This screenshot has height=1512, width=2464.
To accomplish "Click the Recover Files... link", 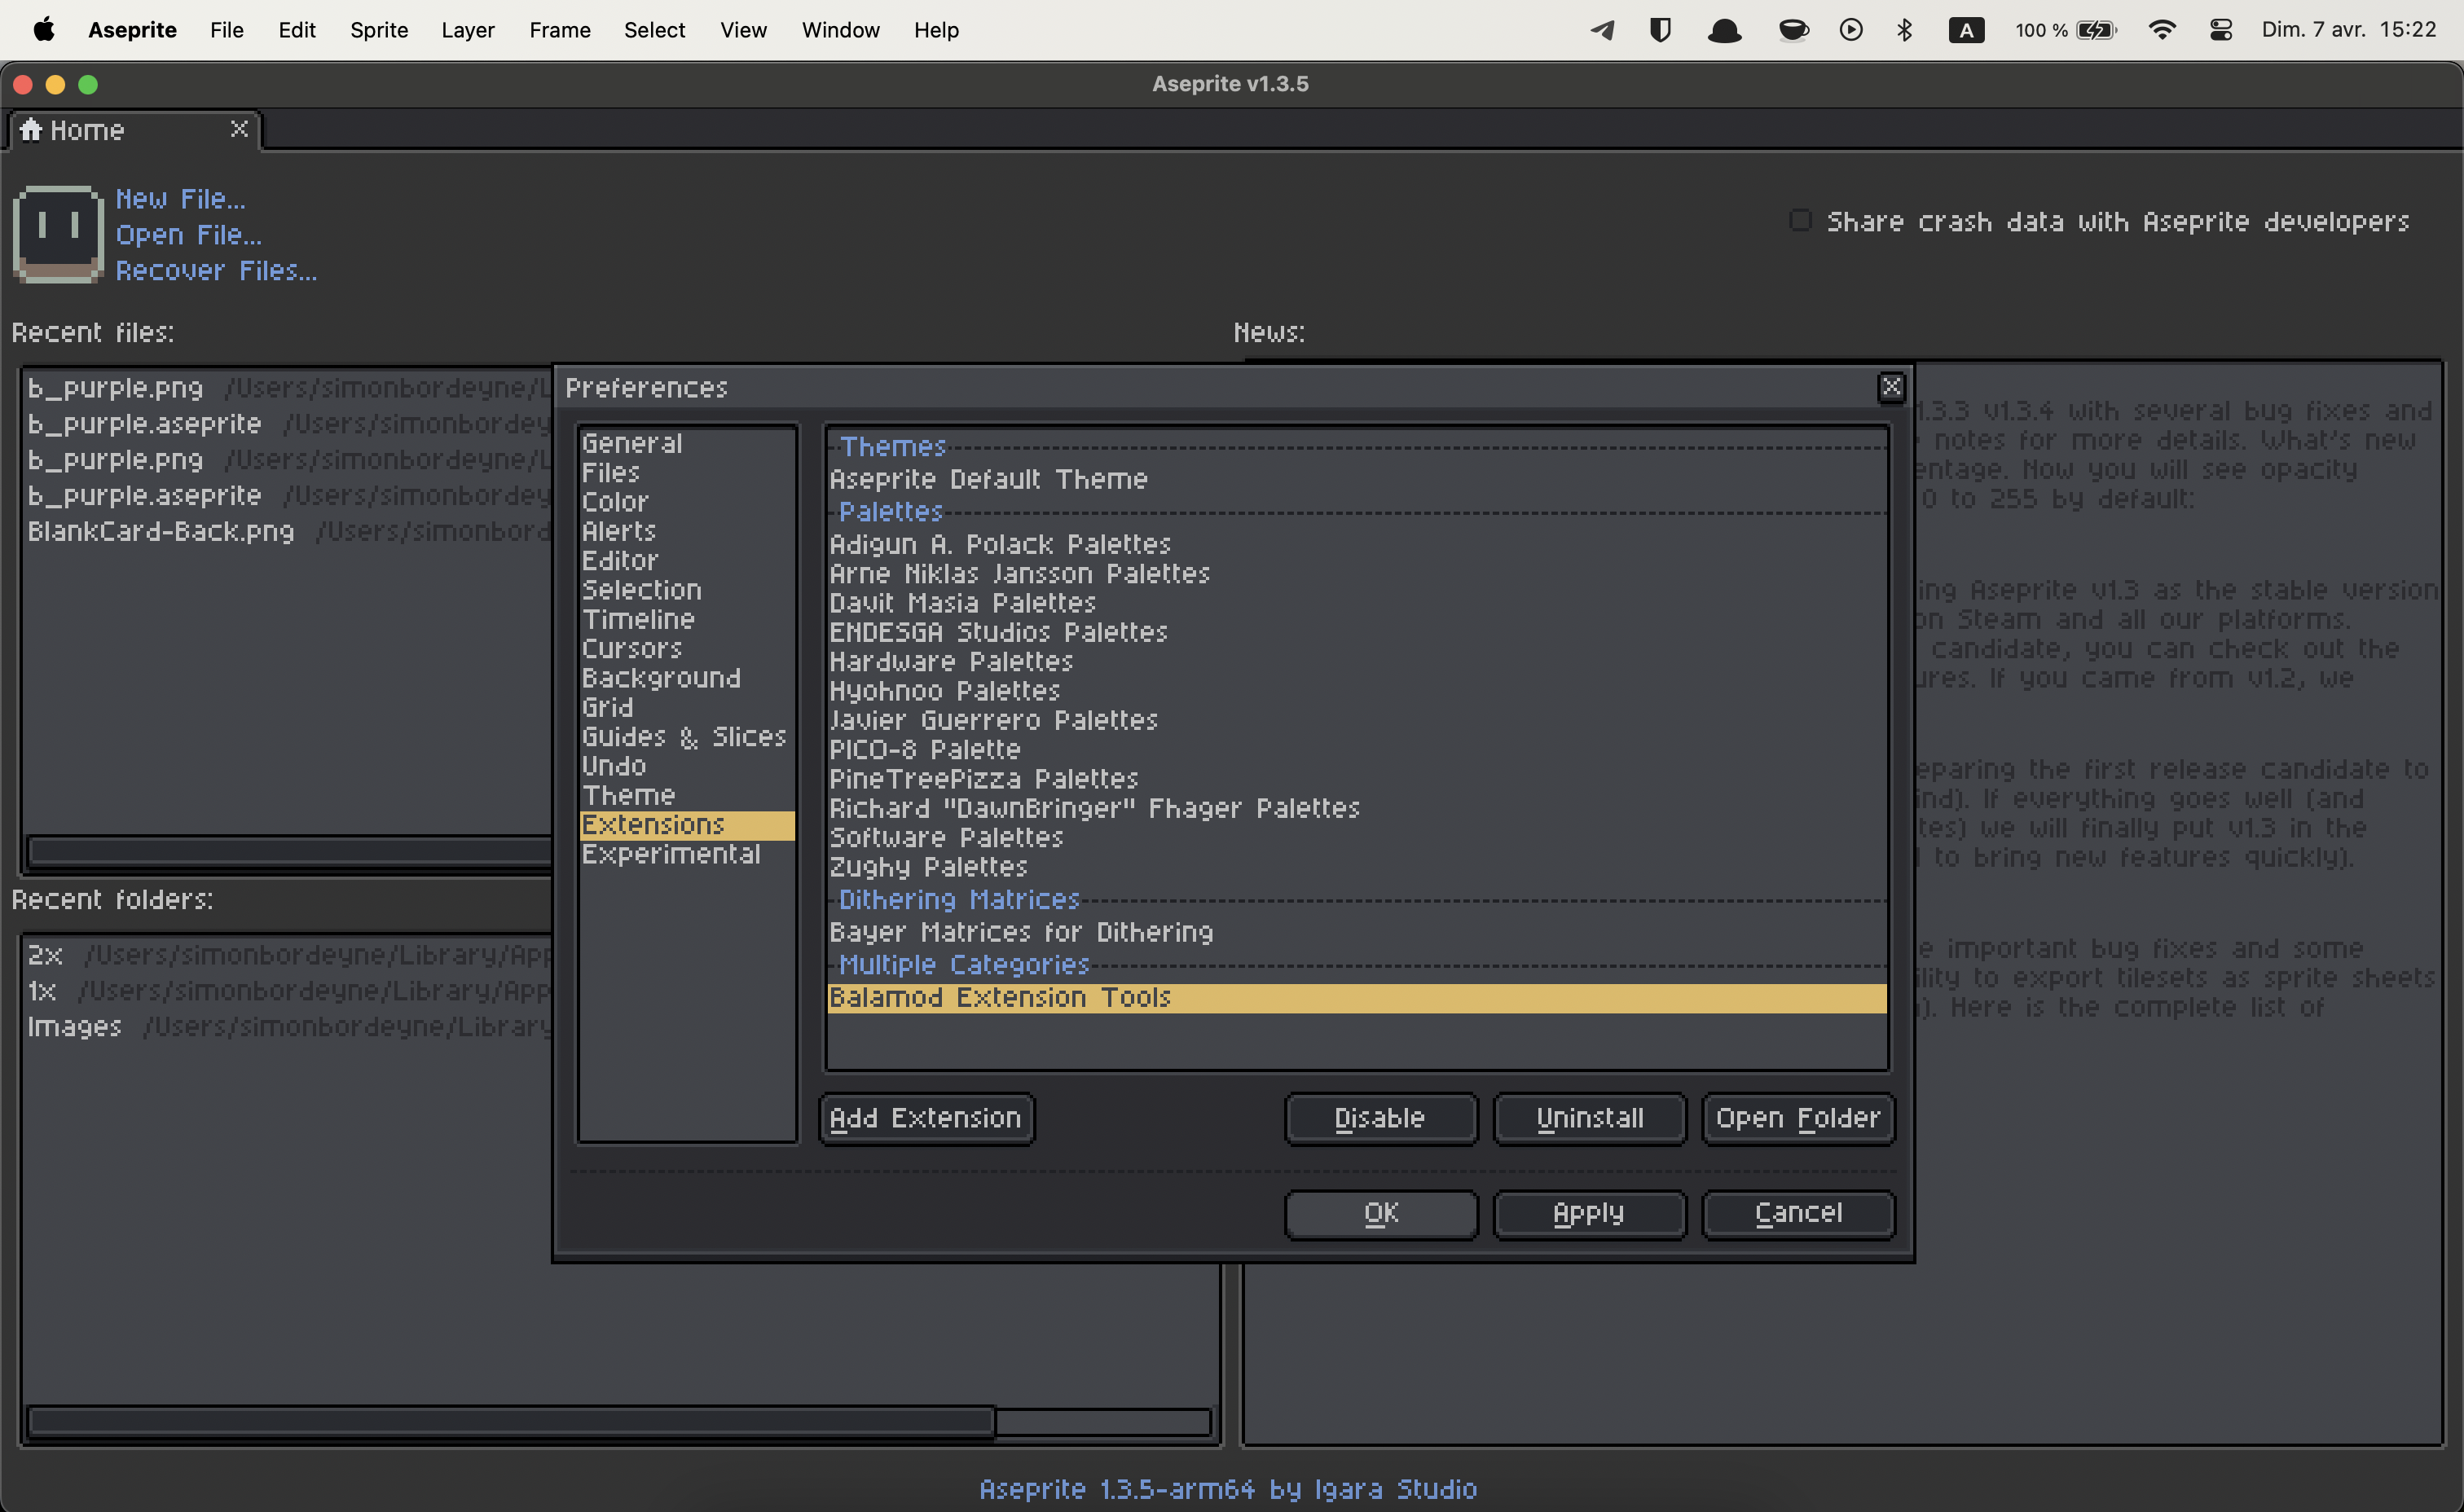I will (216, 270).
